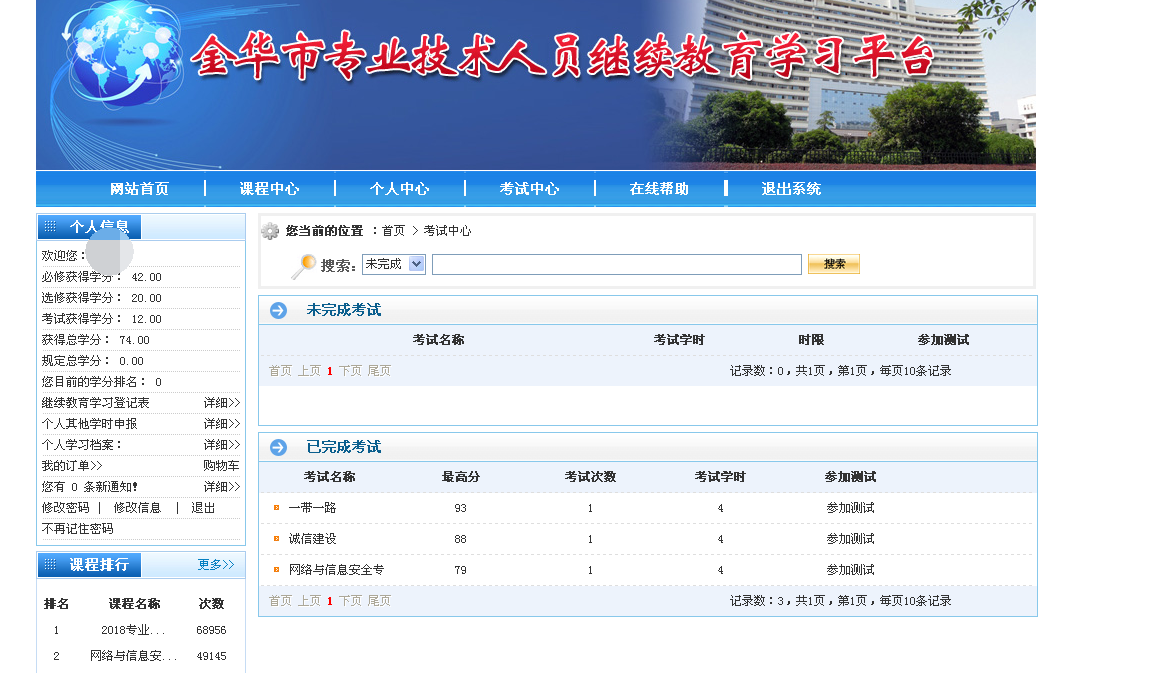This screenshot has width=1154, height=673.
Task: Click the search keyword text field
Action: click(616, 264)
